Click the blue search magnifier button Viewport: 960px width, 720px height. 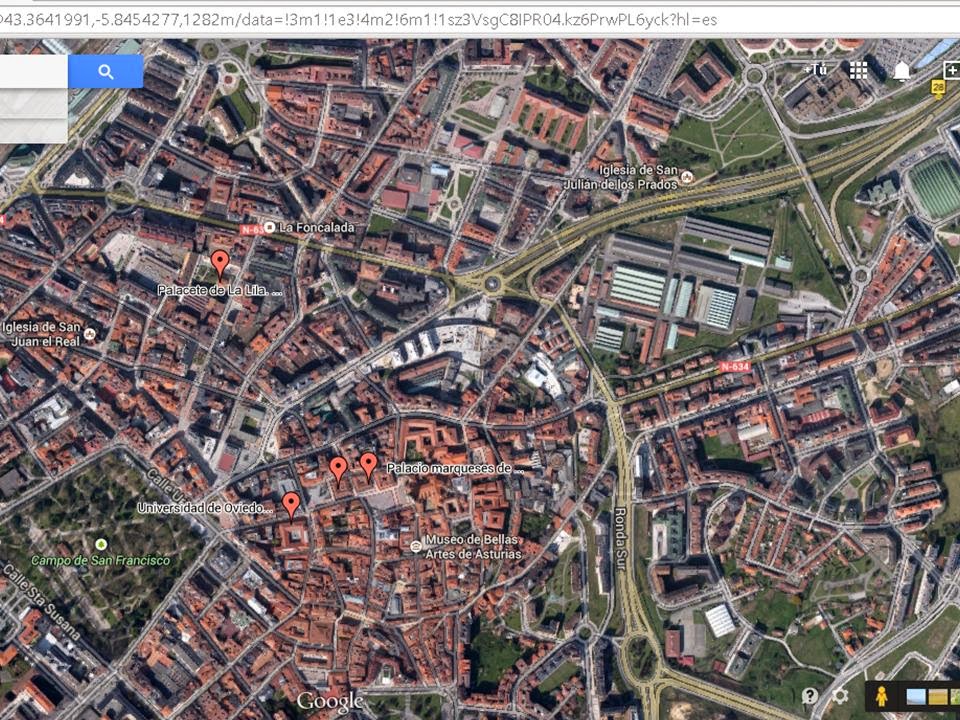(105, 72)
